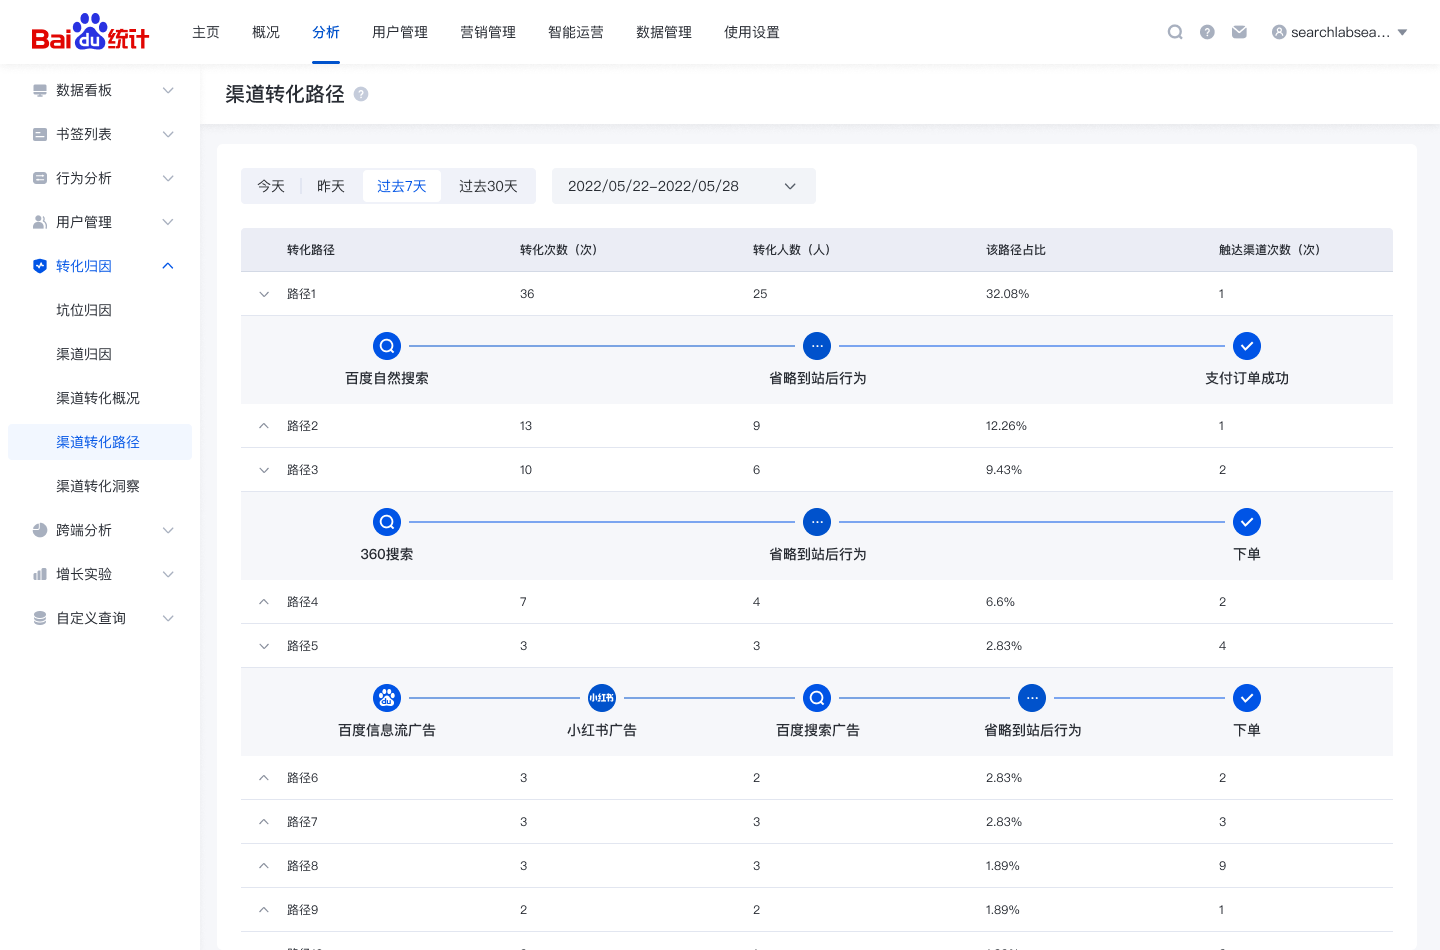1440x950 pixels.
Task: Open the 智能运营 top menu
Action: point(576,32)
